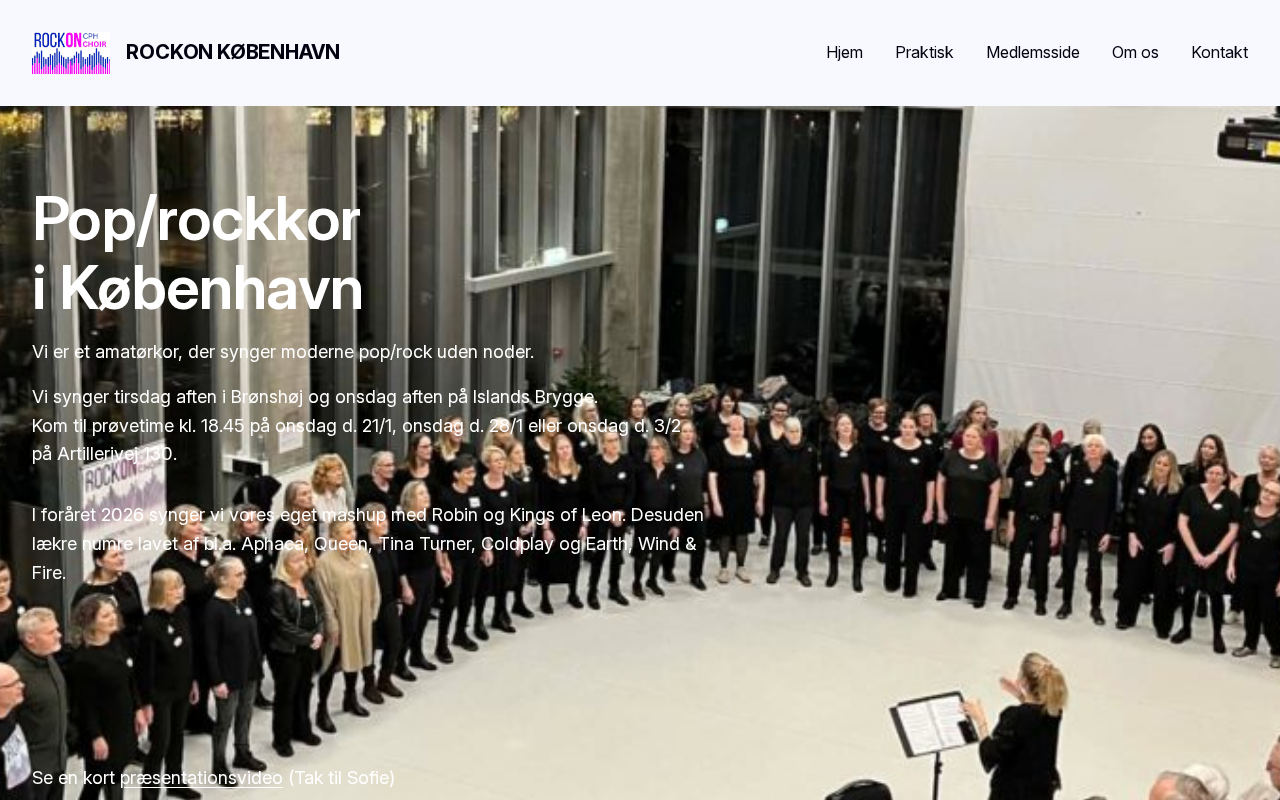Click the '(Tak til Sofie)' text

(342, 777)
